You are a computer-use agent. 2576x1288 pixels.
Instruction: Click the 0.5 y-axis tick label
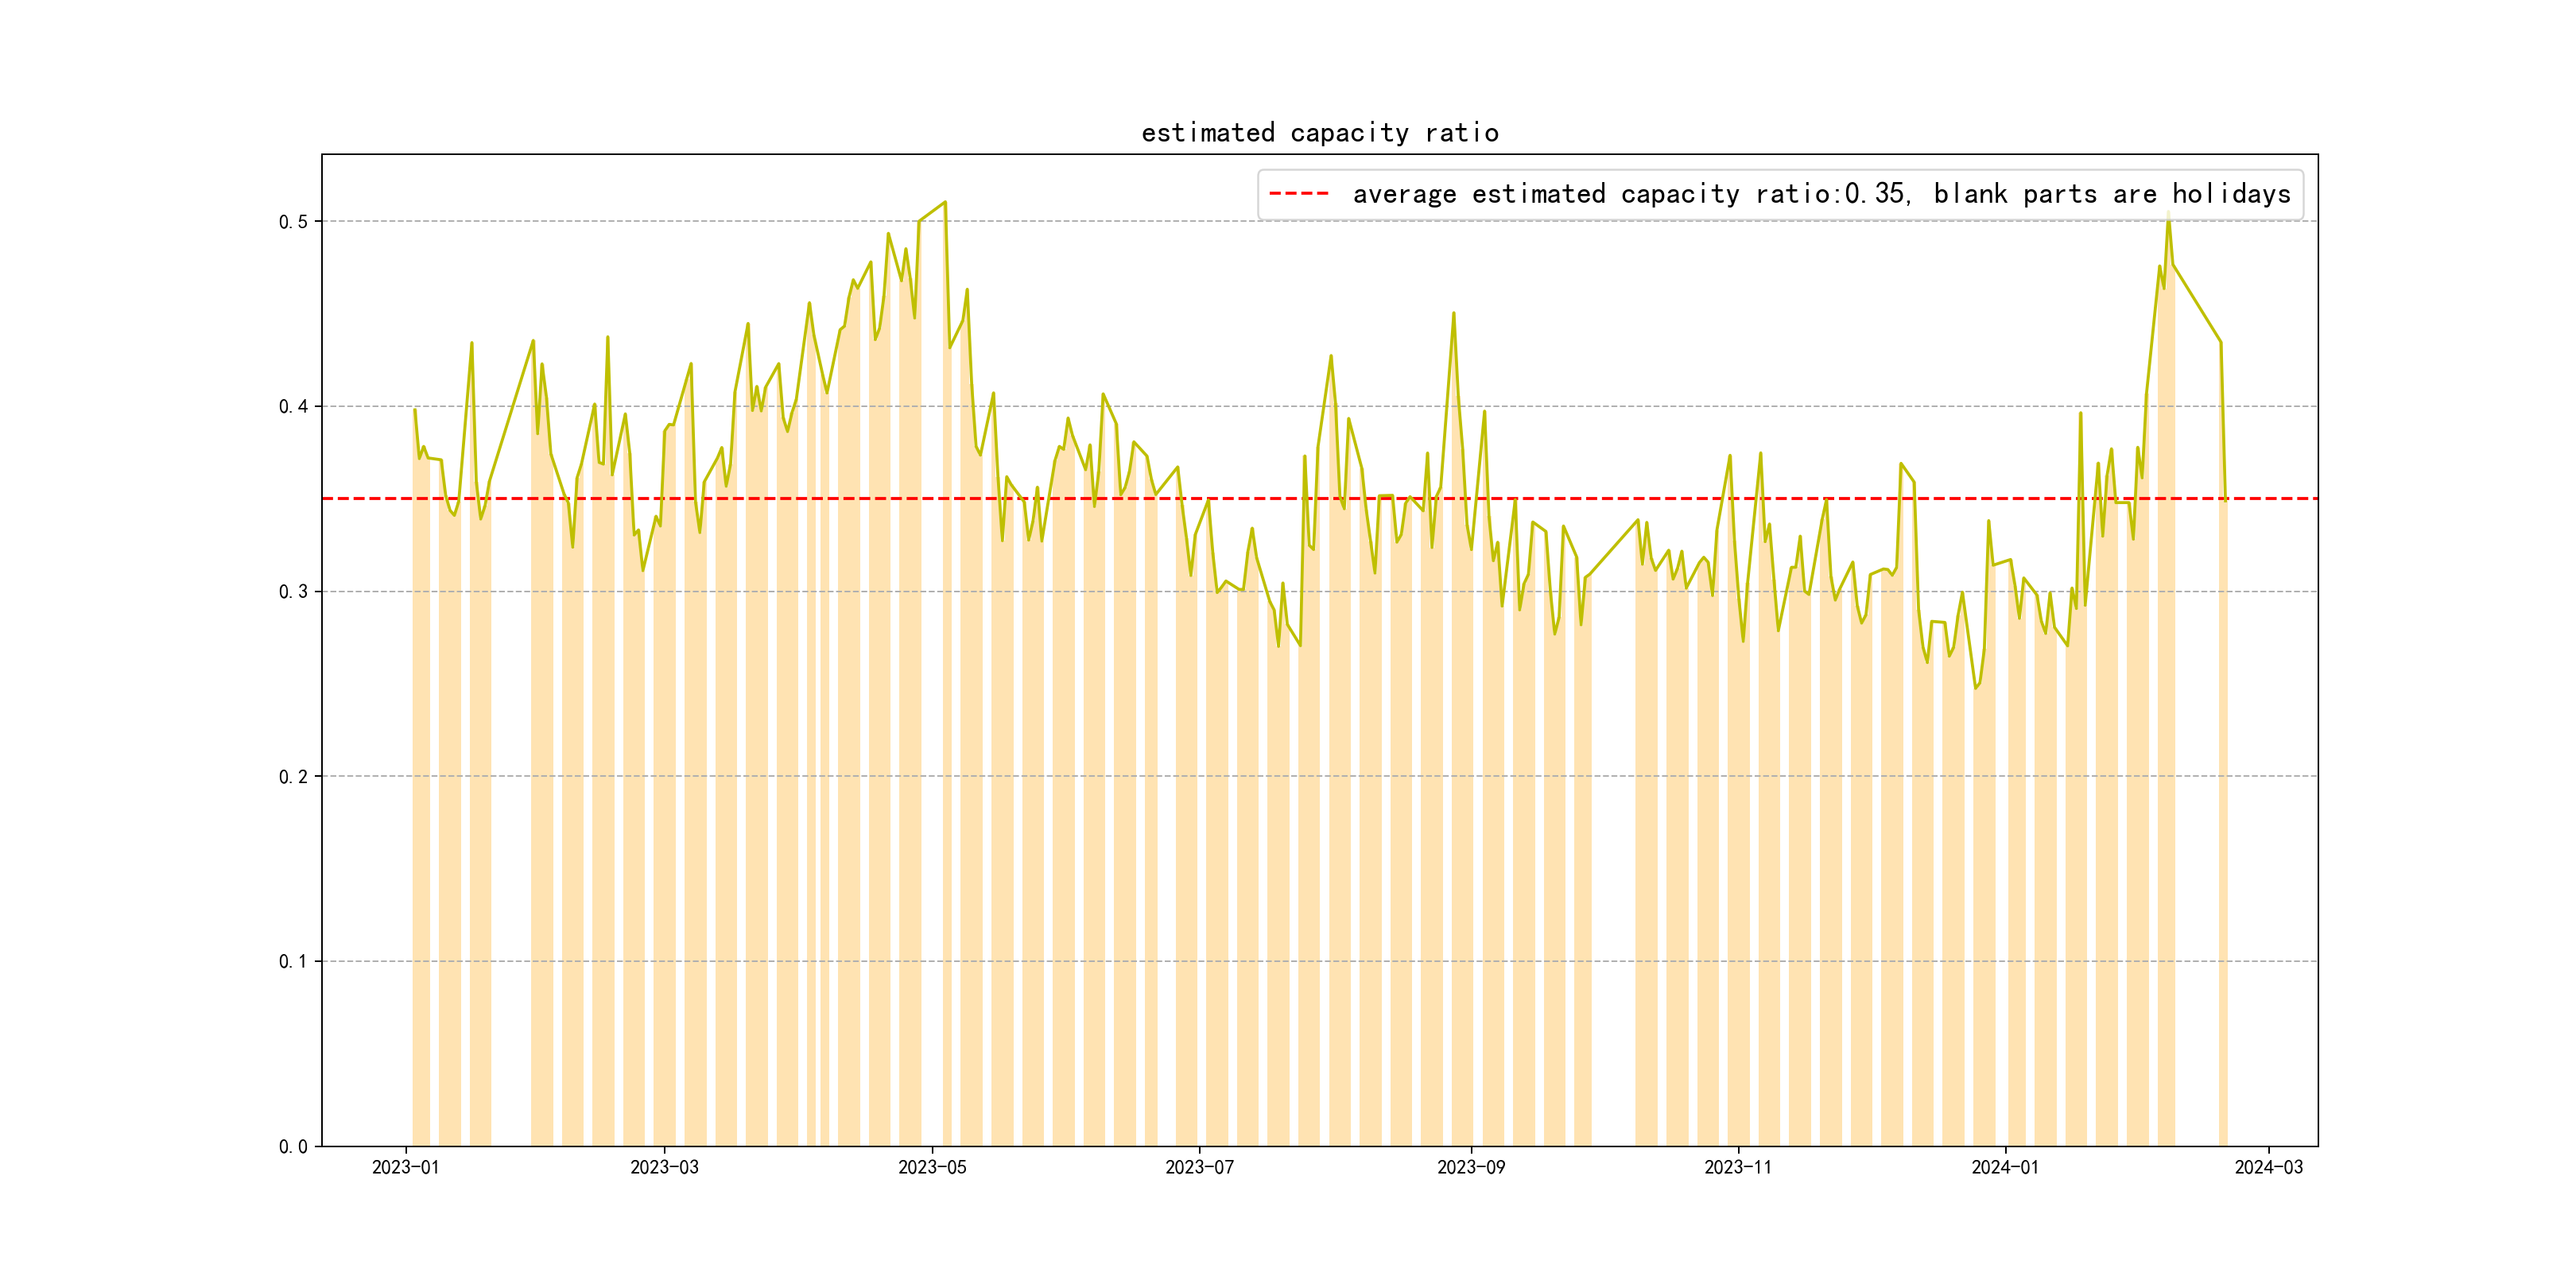(293, 222)
